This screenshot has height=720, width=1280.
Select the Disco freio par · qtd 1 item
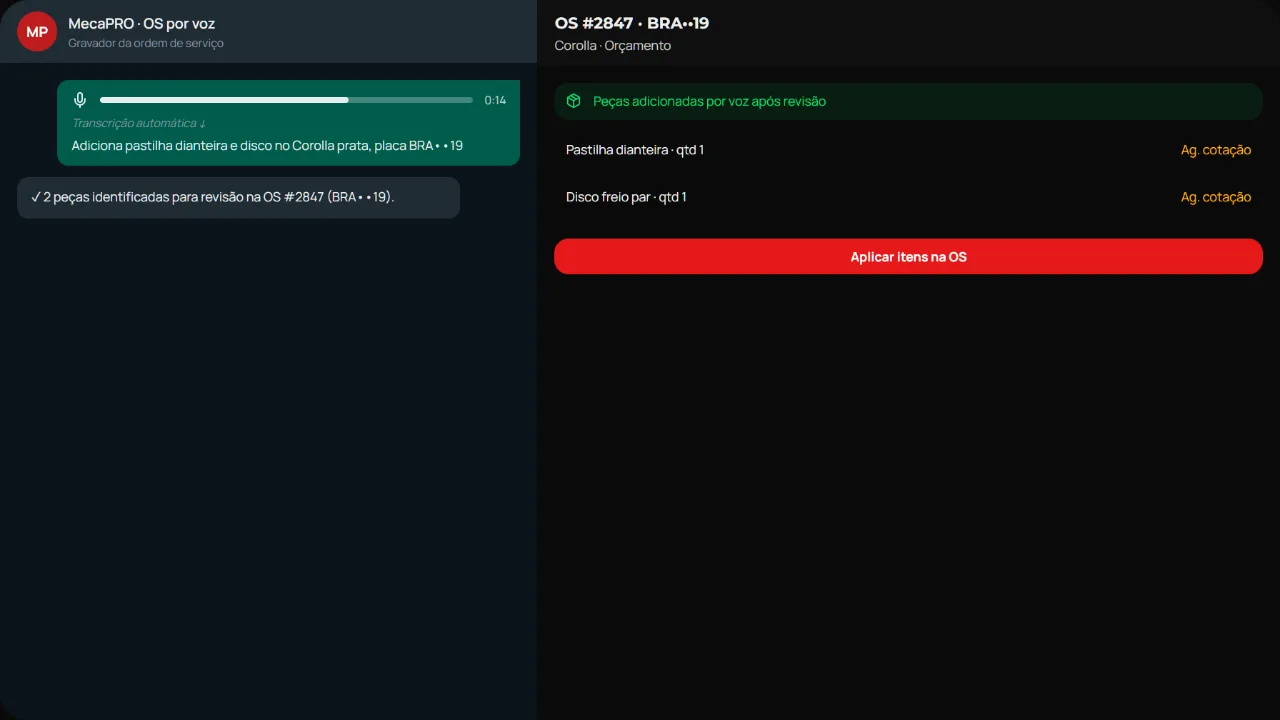coord(908,197)
